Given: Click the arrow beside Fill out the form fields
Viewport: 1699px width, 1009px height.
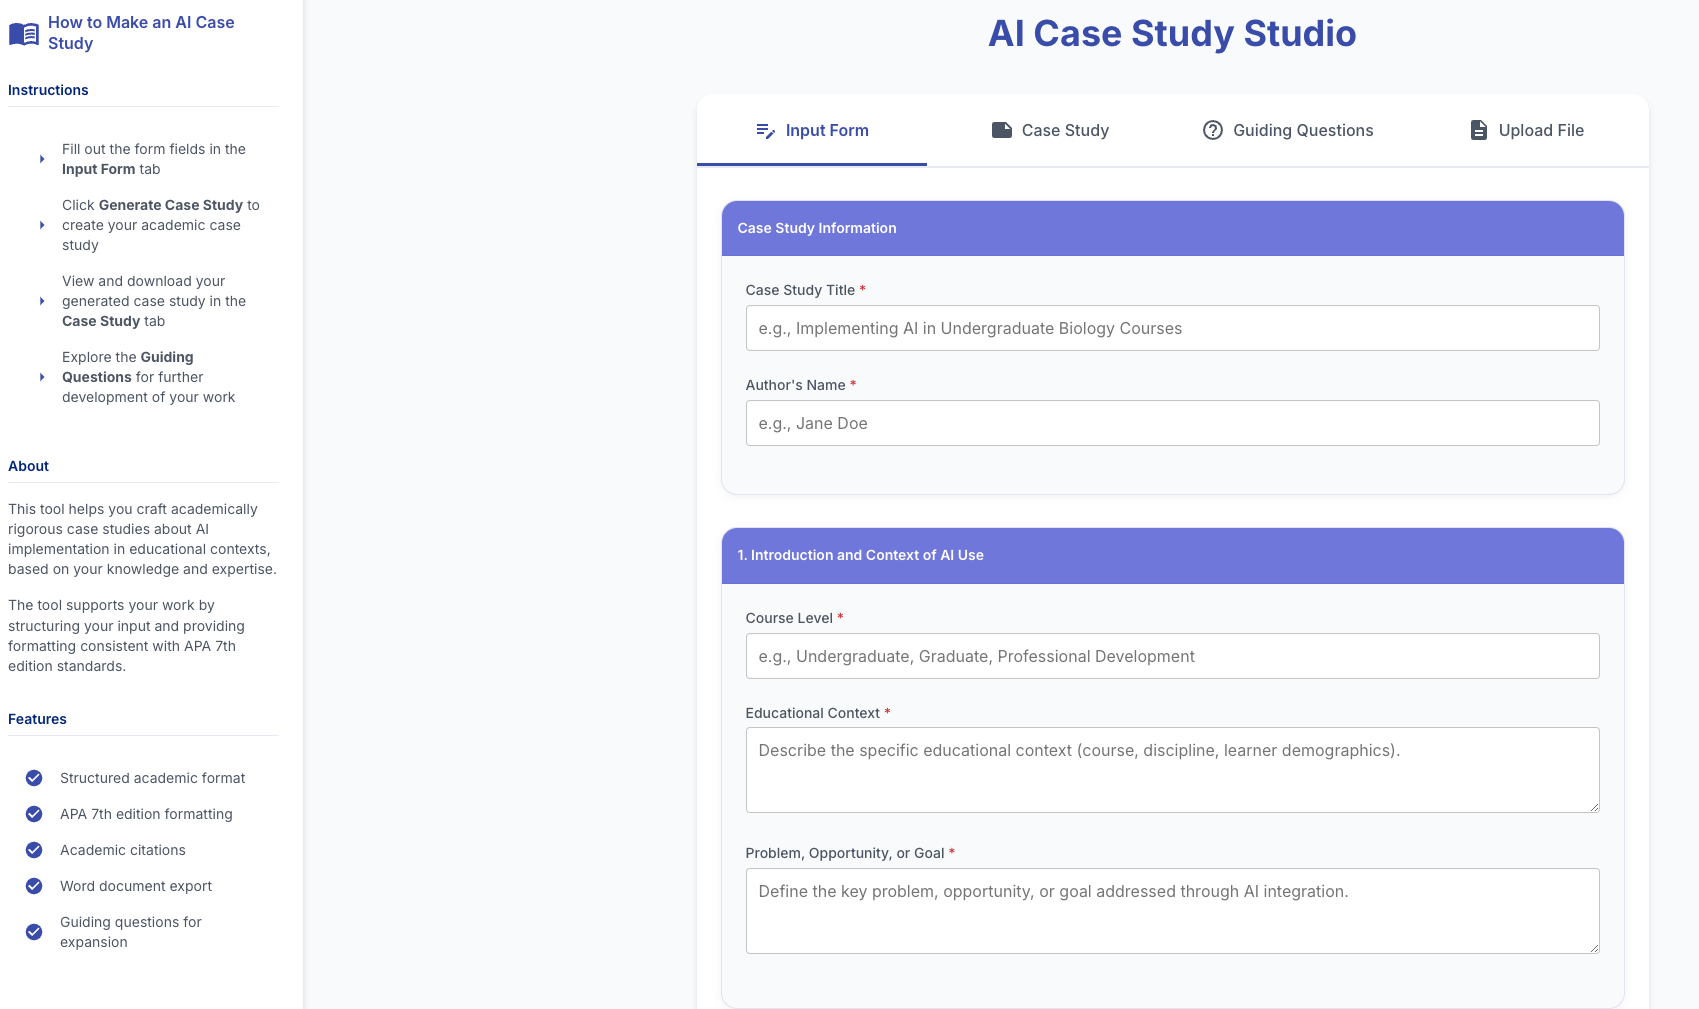Looking at the screenshot, I should [42, 159].
